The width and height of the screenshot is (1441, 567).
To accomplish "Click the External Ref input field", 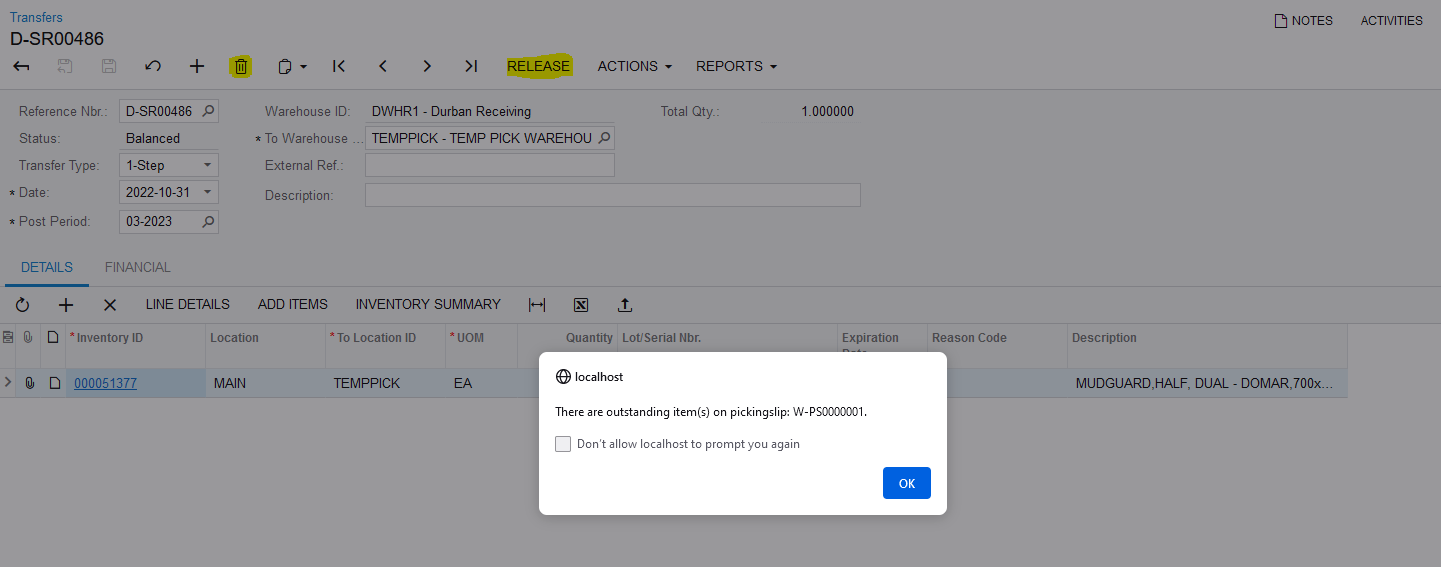I will click(x=489, y=165).
